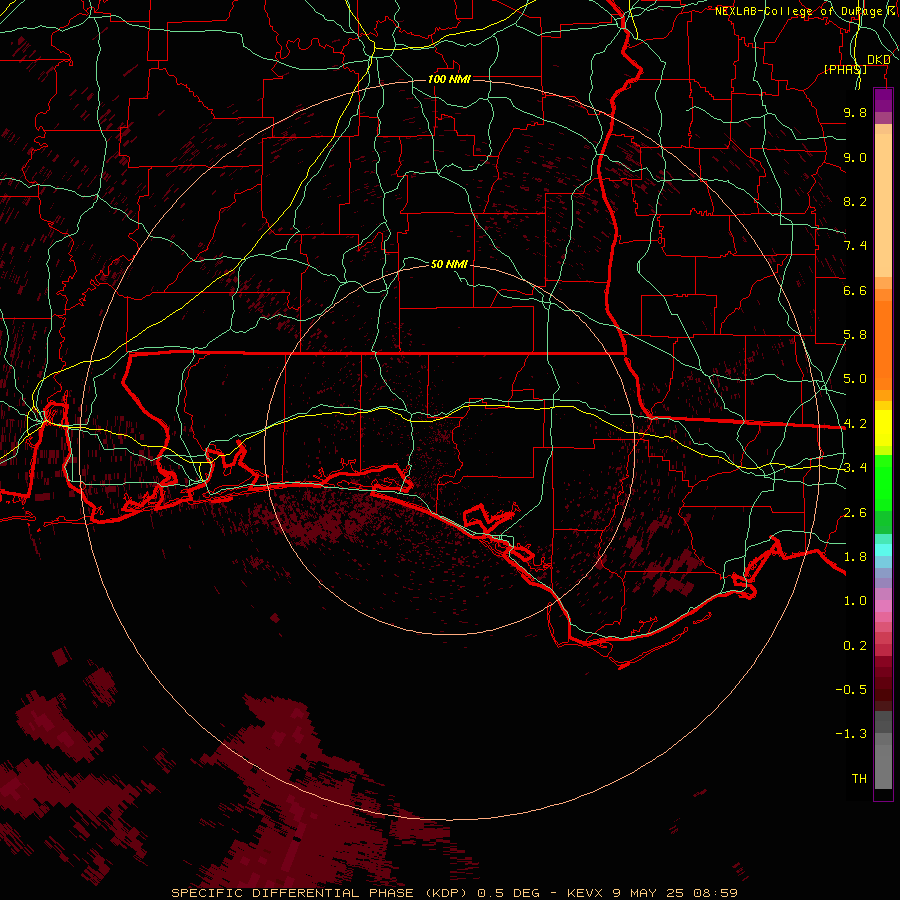The width and height of the screenshot is (900, 900).
Task: Click the 2.6 value on the color scale
Action: [x=855, y=513]
